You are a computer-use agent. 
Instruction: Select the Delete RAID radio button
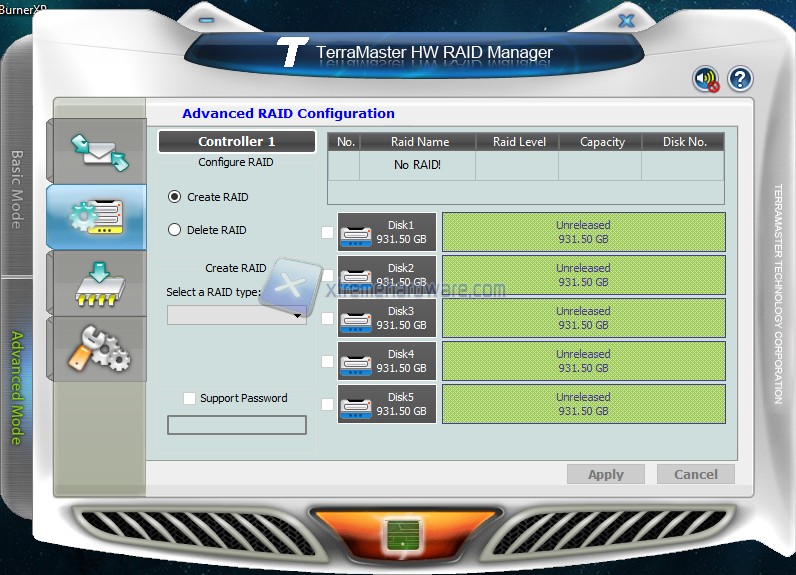175,230
